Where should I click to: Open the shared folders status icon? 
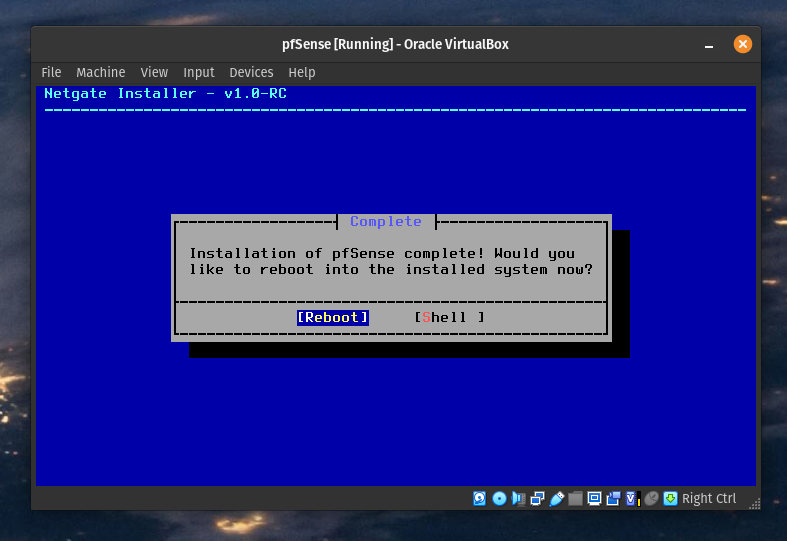pyautogui.click(x=575, y=498)
